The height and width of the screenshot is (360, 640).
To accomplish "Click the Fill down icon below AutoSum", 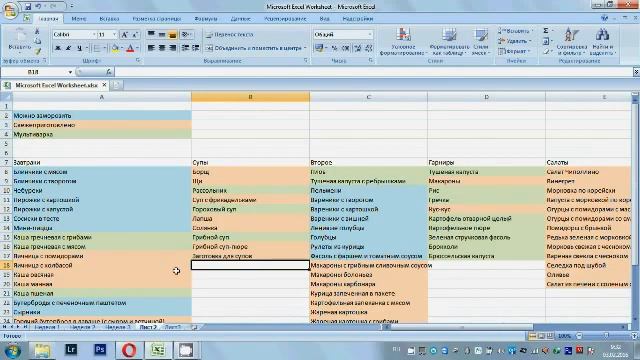I will [x=546, y=41].
